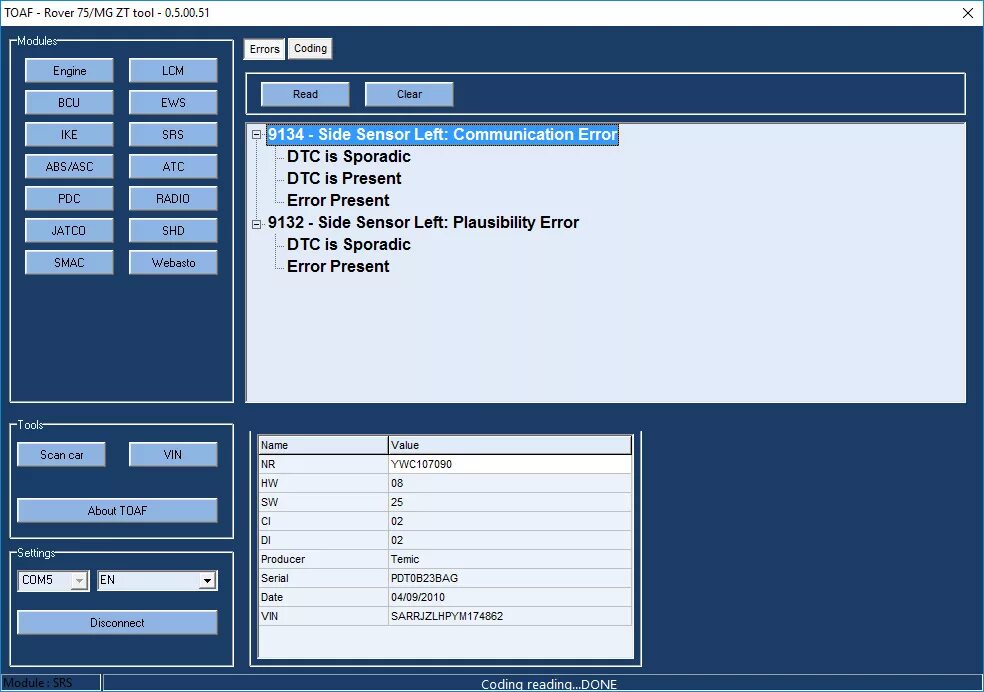This screenshot has width=984, height=692.
Task: Select the EWS module button
Action: tap(173, 103)
